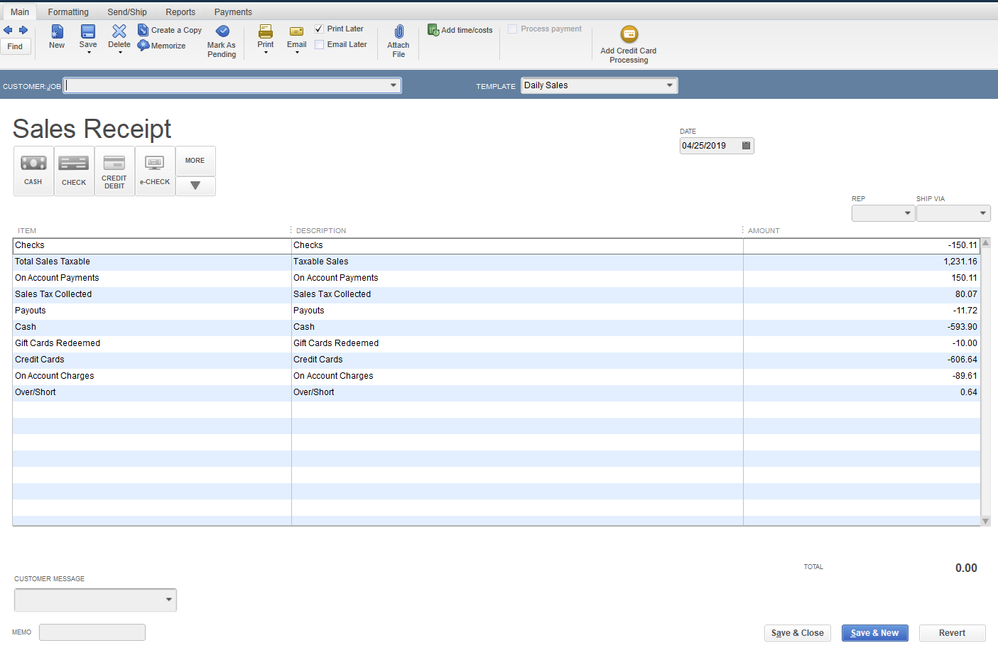The image size is (998, 646).
Task: Click the Save & Close button
Action: 797,633
